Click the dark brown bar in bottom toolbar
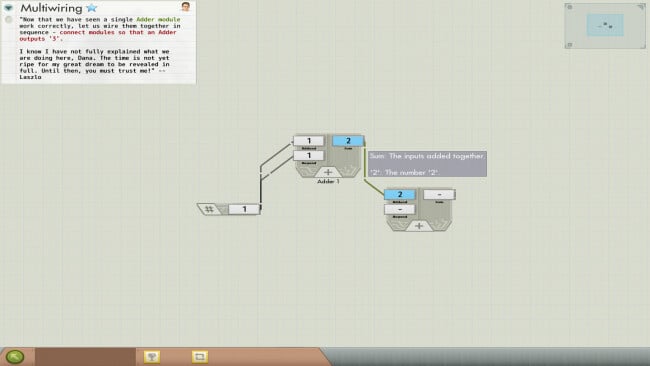 click(85, 357)
